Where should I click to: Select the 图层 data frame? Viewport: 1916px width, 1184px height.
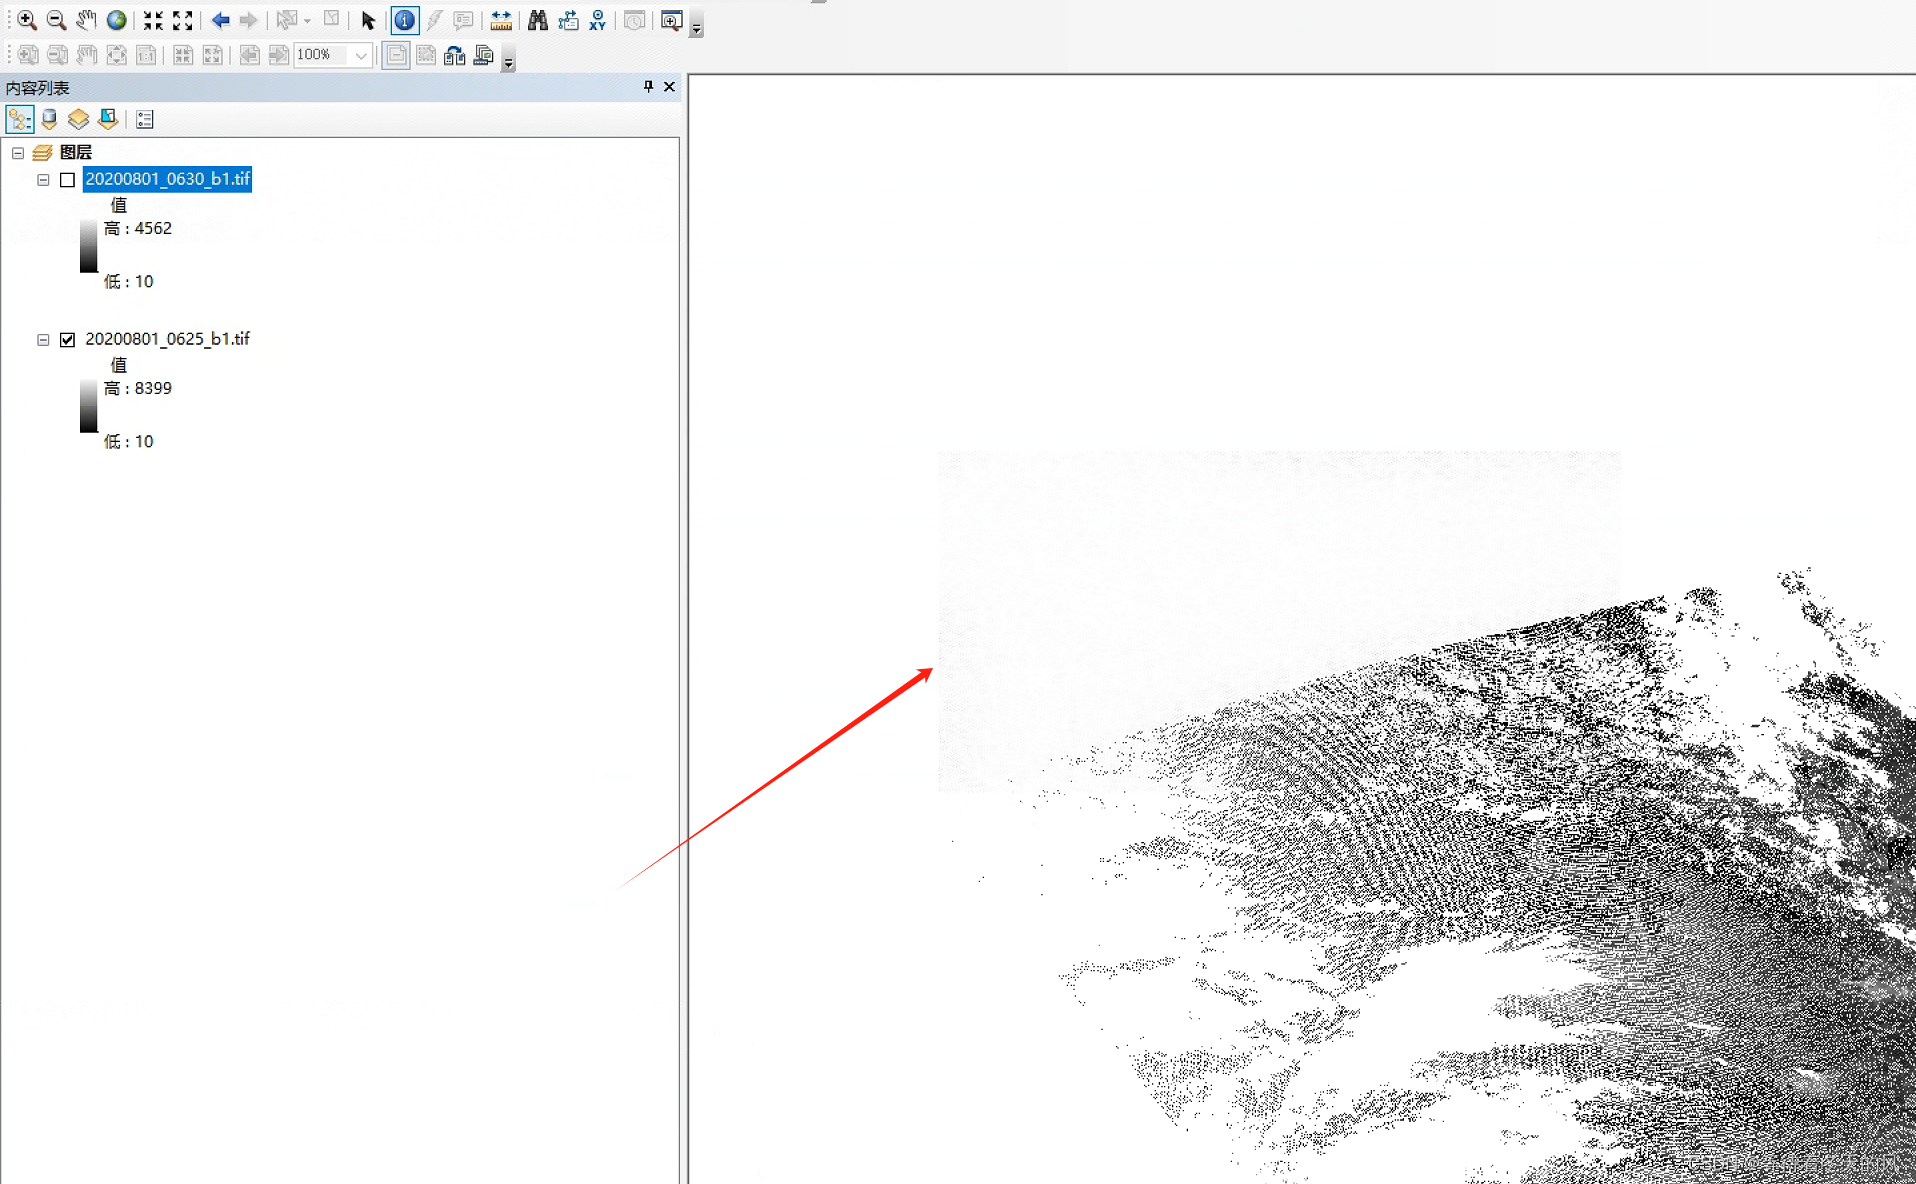(76, 152)
